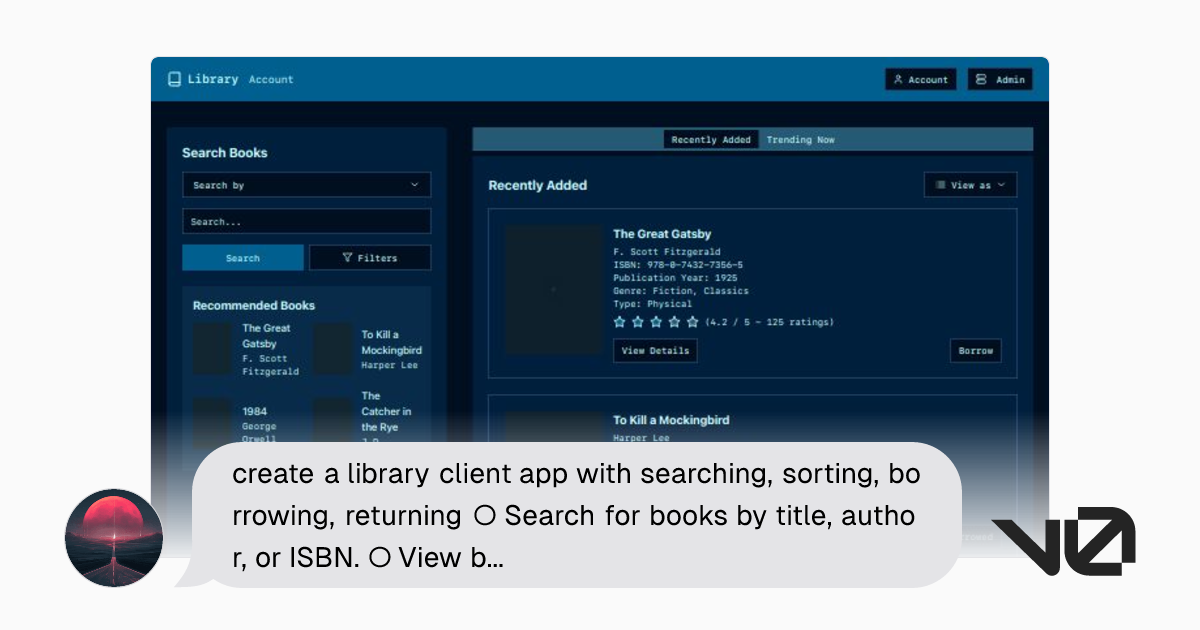The width and height of the screenshot is (1200, 630).
Task: Click View Details for The Great Gatsby
Action: pos(655,350)
